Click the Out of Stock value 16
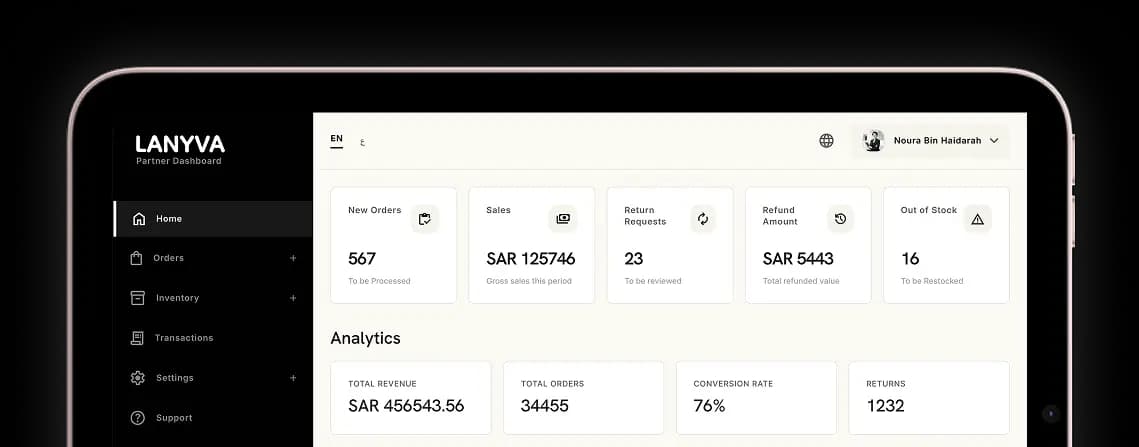 point(910,259)
